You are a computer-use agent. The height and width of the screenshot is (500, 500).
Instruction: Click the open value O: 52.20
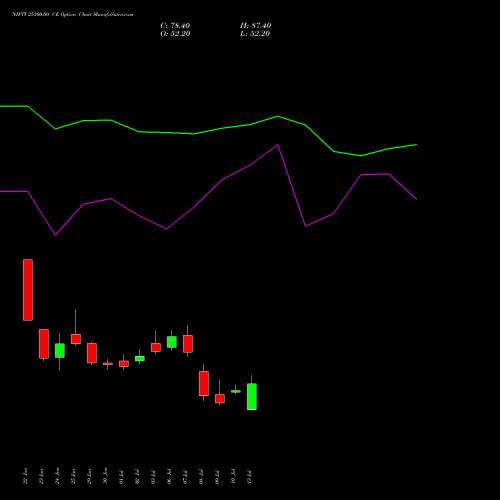175,34
